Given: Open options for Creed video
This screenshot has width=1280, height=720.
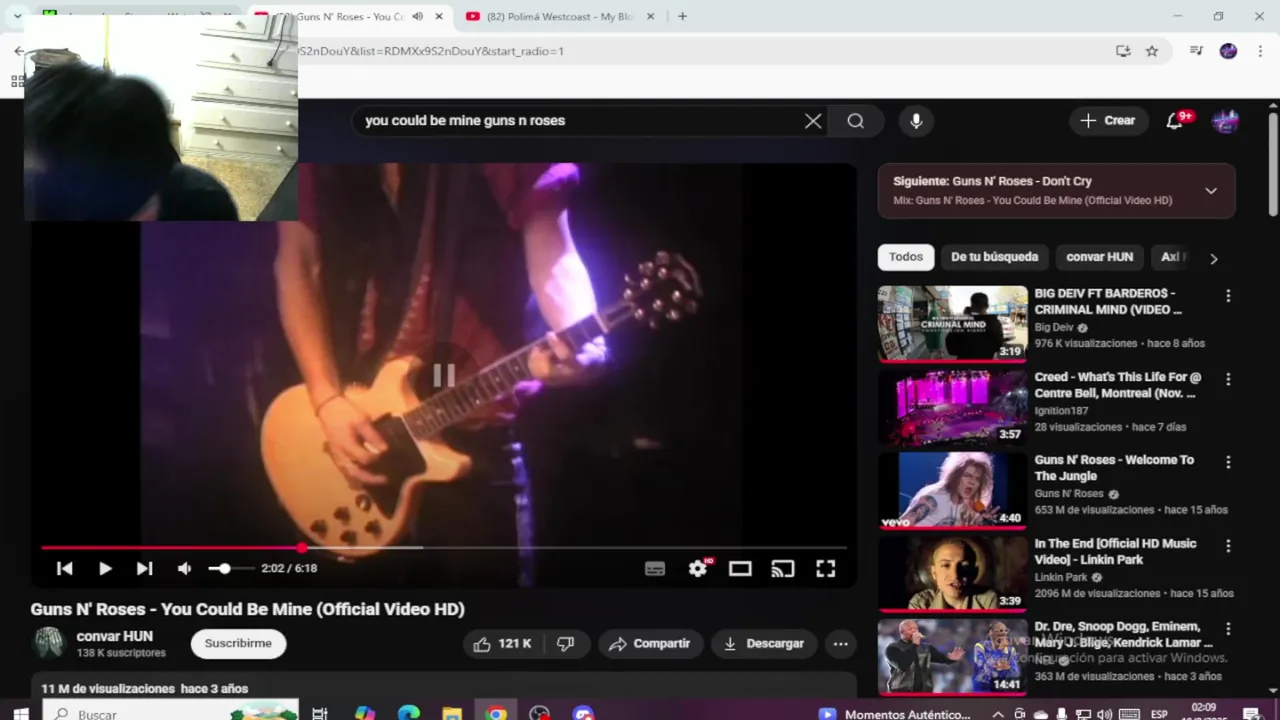Looking at the screenshot, I should click(1228, 380).
